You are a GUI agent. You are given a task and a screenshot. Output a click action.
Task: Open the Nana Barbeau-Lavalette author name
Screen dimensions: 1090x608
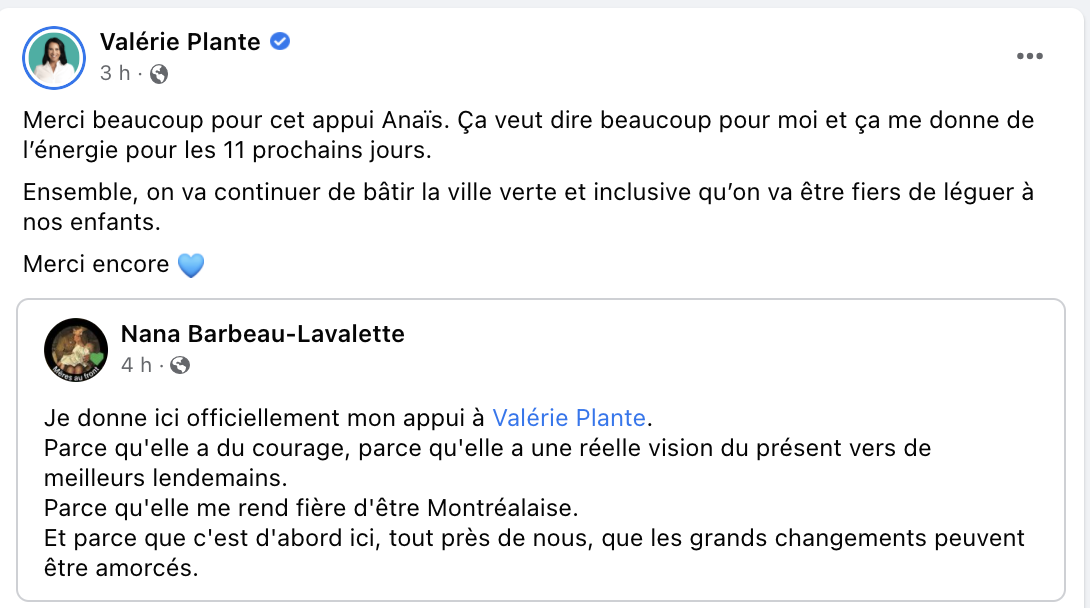pyautogui.click(x=263, y=334)
